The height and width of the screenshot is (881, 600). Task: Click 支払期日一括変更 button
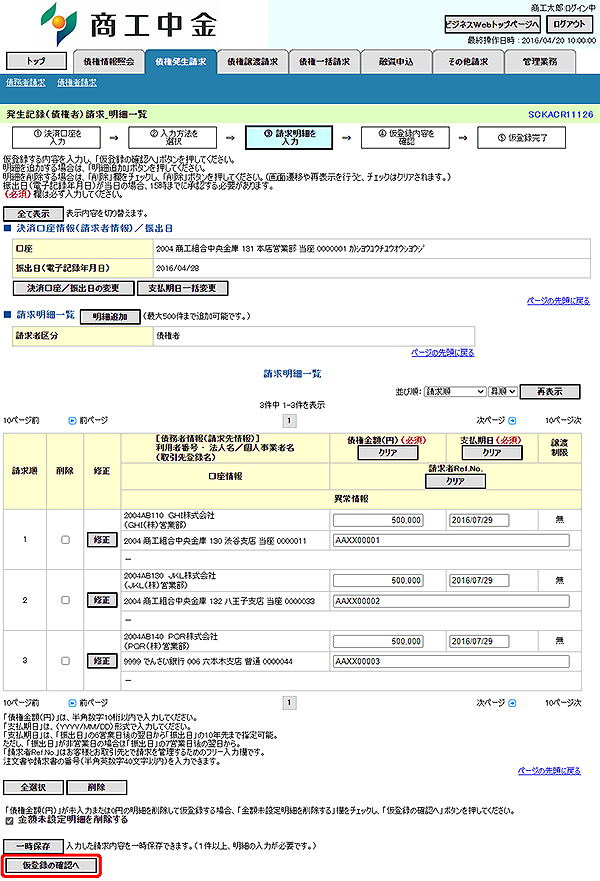point(182,288)
